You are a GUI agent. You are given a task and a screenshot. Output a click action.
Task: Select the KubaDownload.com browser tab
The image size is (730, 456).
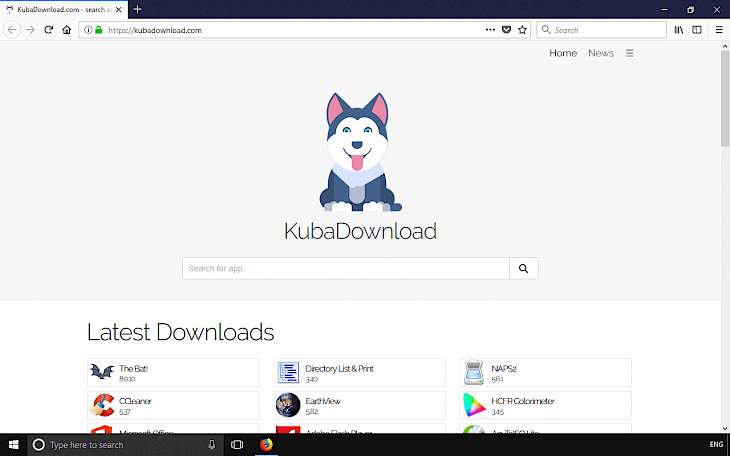[64, 9]
